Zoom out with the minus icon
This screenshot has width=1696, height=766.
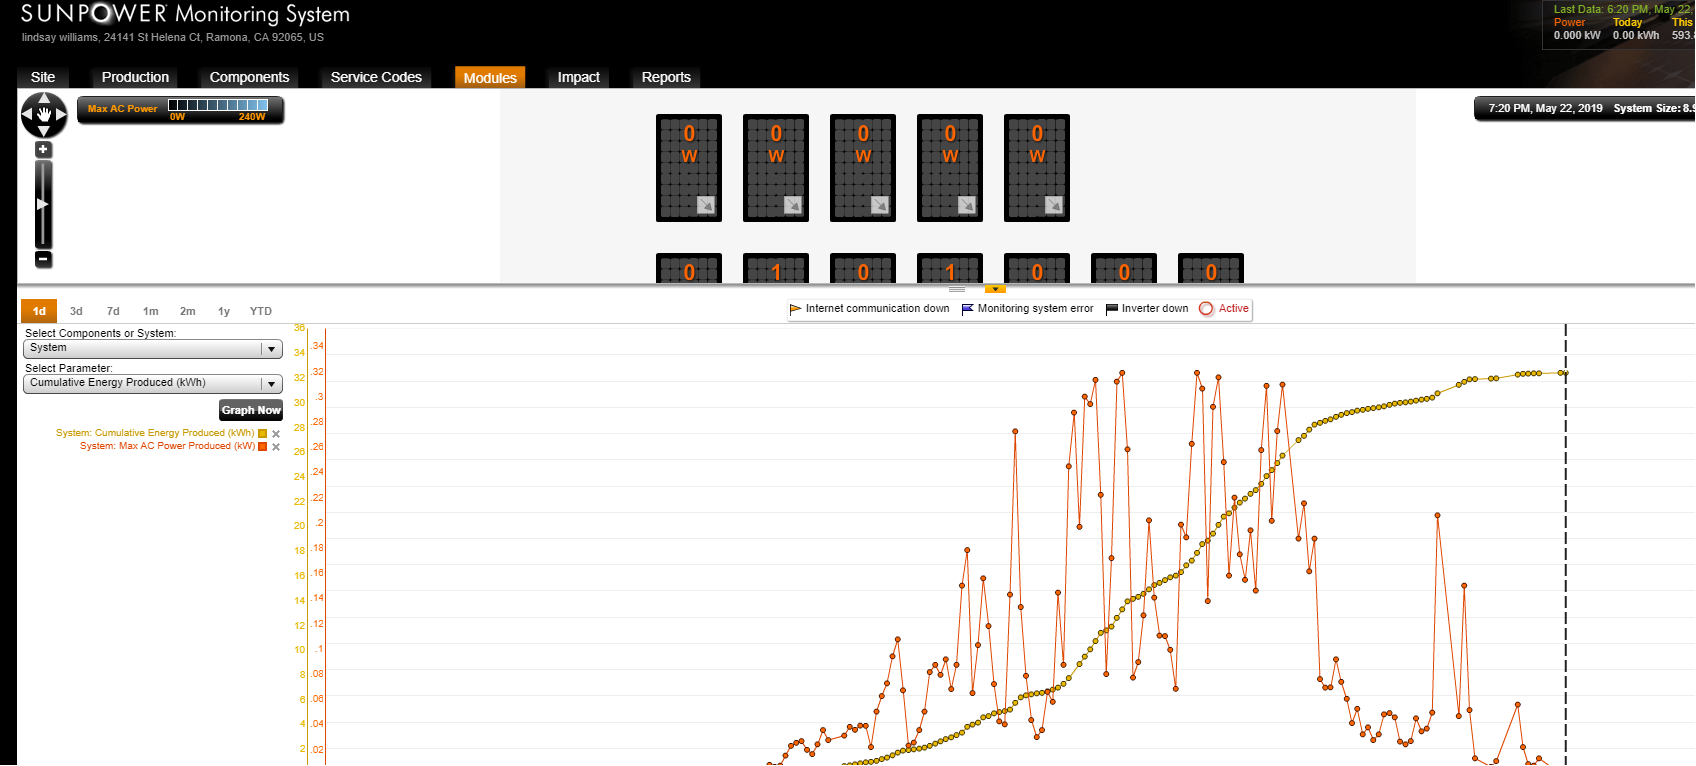click(x=43, y=259)
